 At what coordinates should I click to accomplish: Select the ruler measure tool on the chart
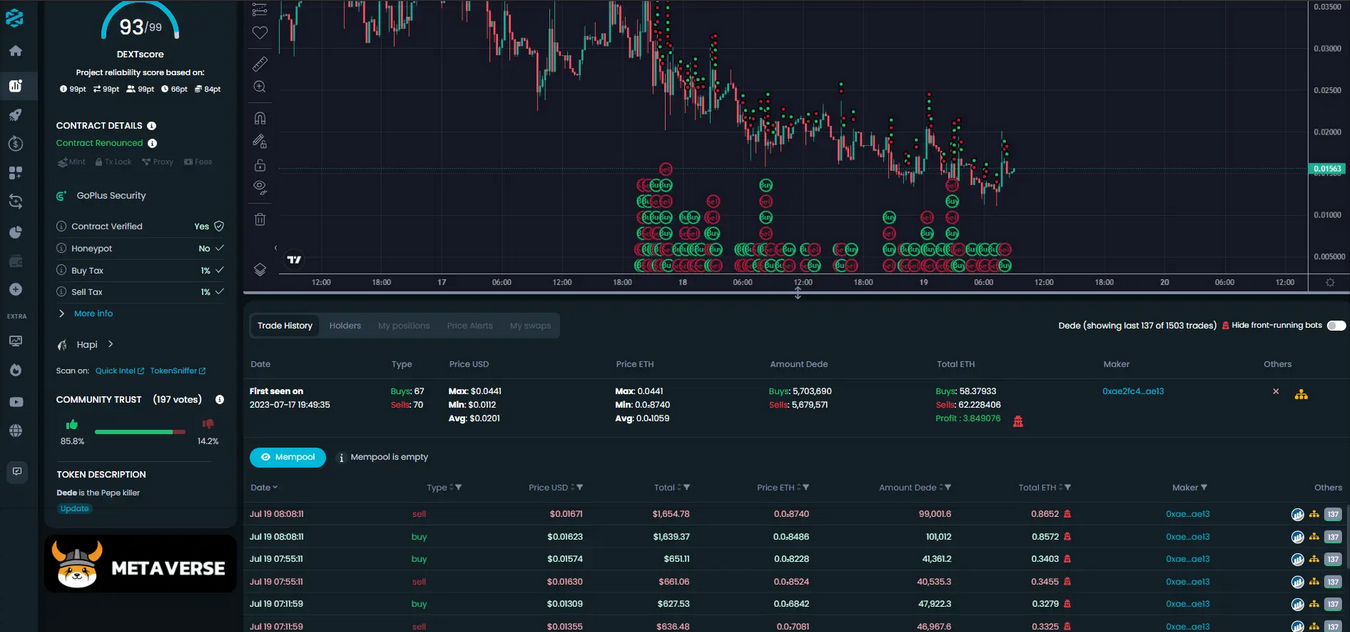(260, 64)
